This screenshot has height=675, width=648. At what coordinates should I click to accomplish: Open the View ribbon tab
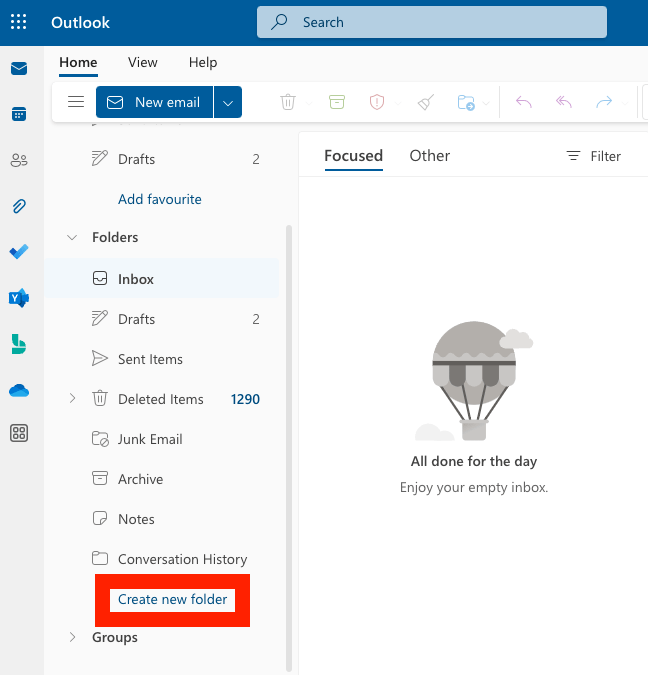142,62
